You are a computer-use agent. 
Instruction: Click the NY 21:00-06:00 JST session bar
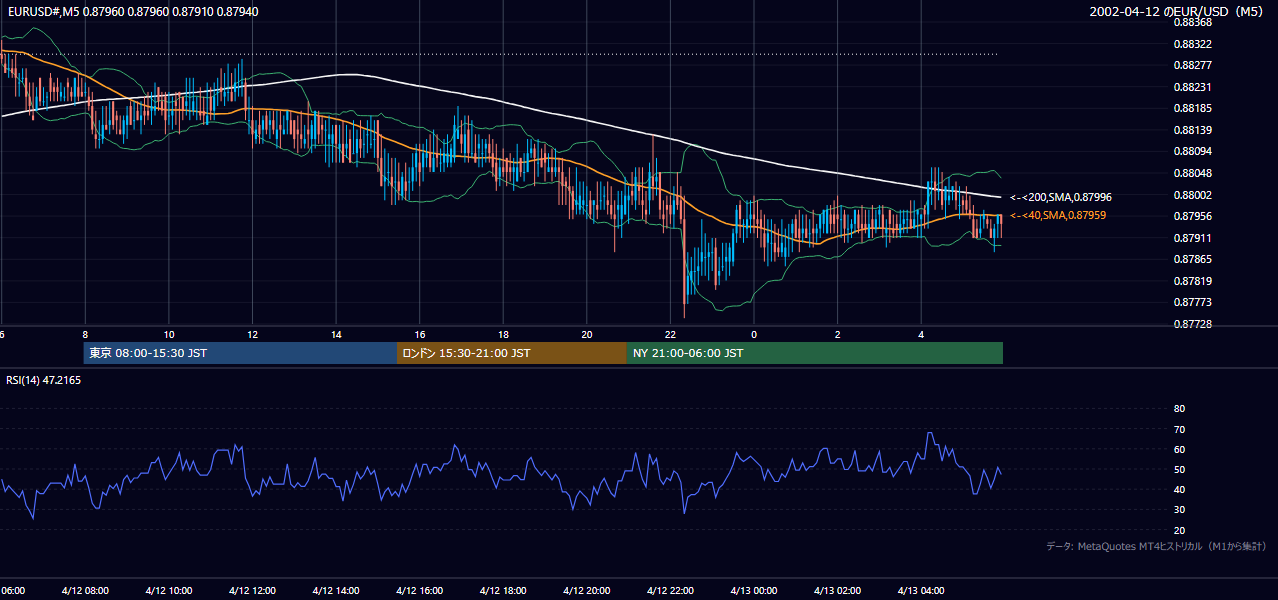click(x=815, y=353)
